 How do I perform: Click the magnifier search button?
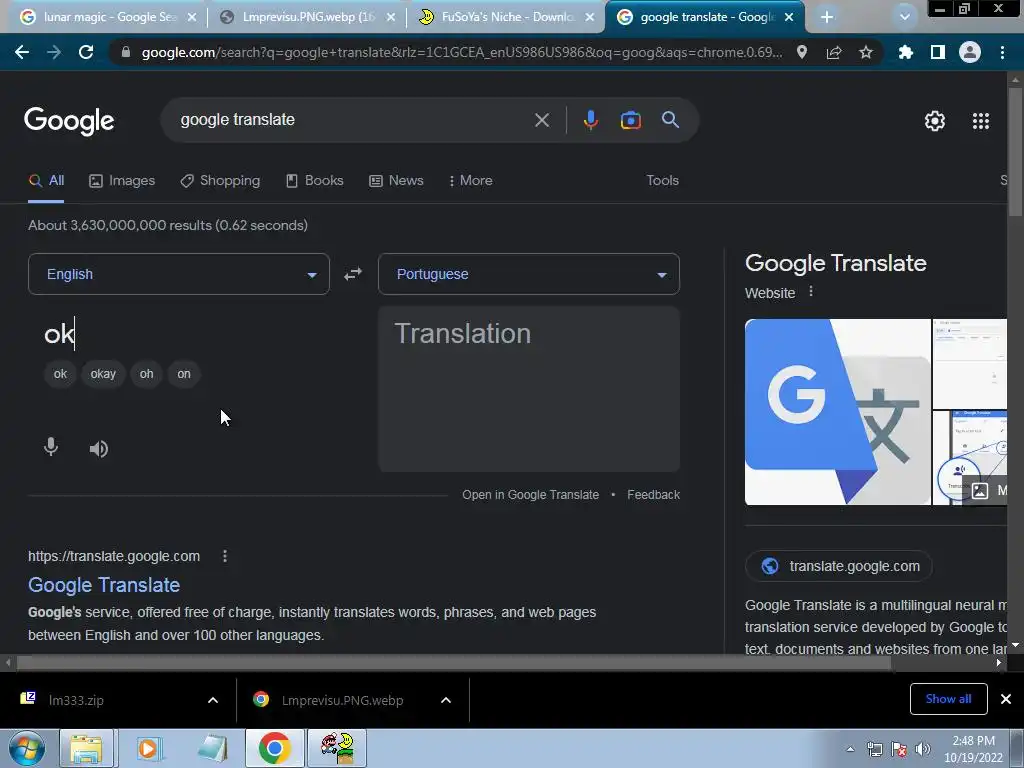point(671,120)
